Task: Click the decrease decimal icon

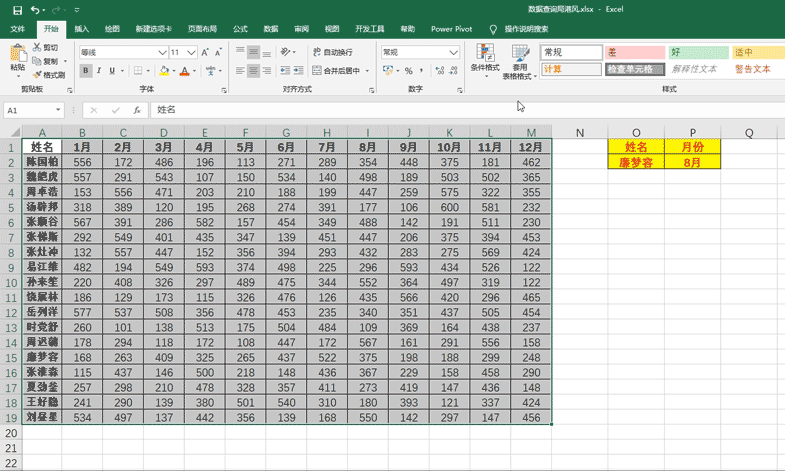Action: point(453,71)
